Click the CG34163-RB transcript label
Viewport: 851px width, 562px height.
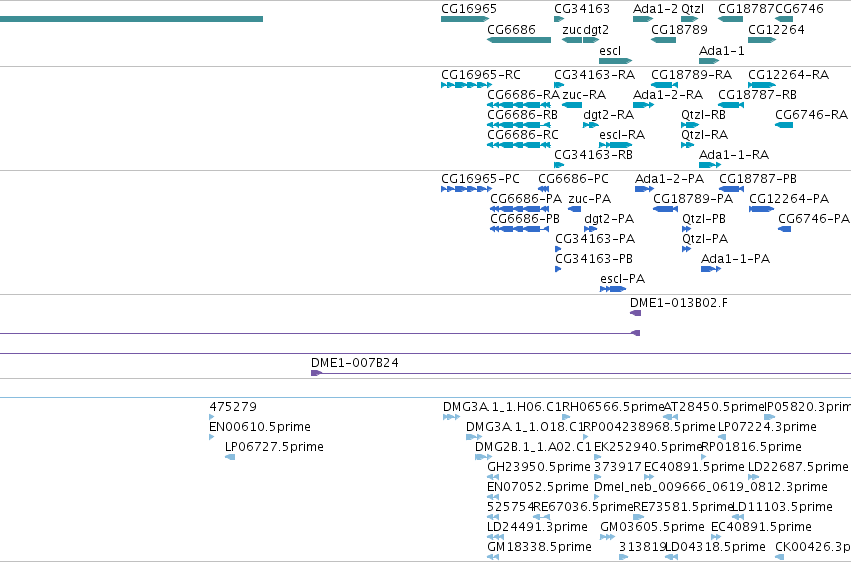coord(593,155)
